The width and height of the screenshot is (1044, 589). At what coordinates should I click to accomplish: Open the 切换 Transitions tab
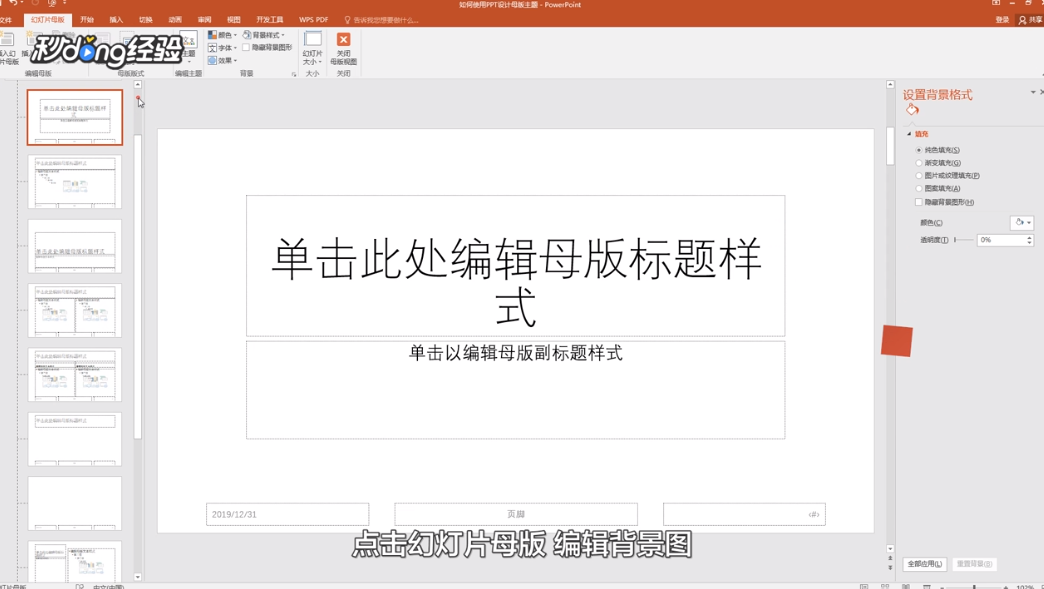(x=146, y=20)
